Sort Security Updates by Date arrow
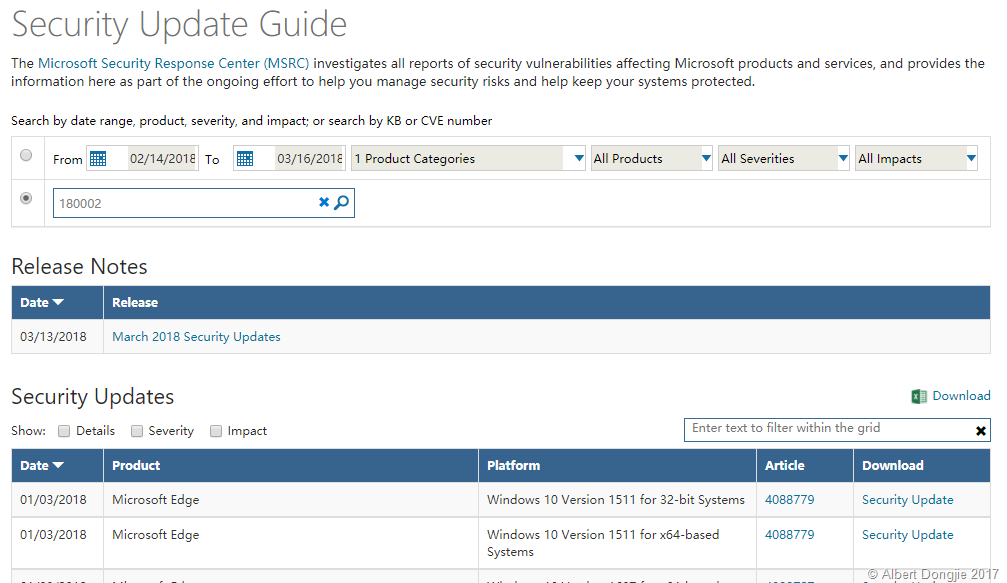This screenshot has height=583, width=1007. [x=58, y=466]
